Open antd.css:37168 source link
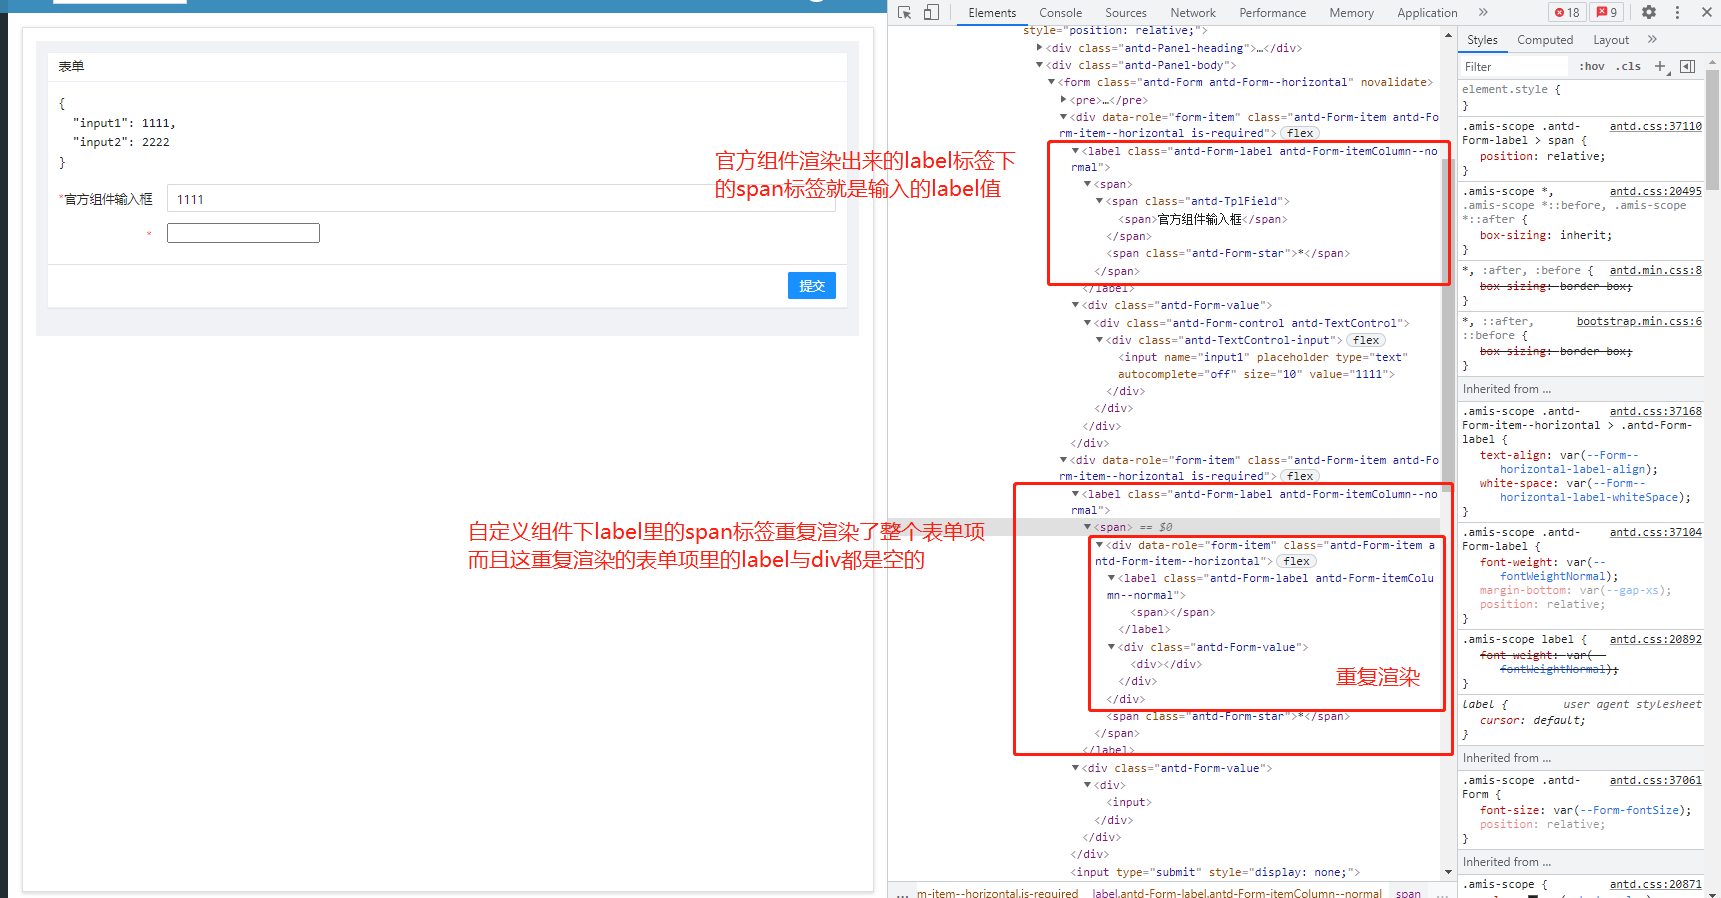The height and width of the screenshot is (898, 1721). click(1655, 411)
